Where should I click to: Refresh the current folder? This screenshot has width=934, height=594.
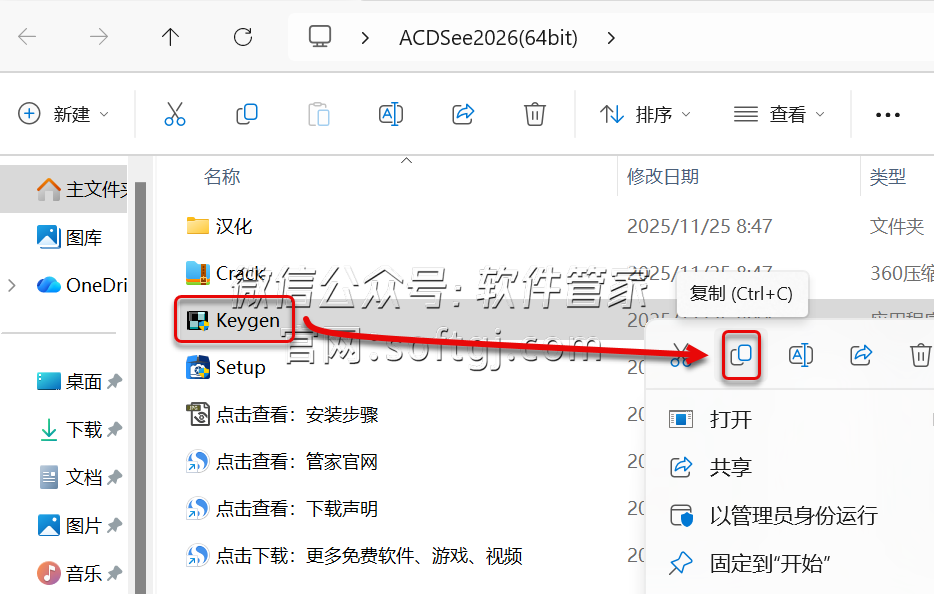click(243, 37)
